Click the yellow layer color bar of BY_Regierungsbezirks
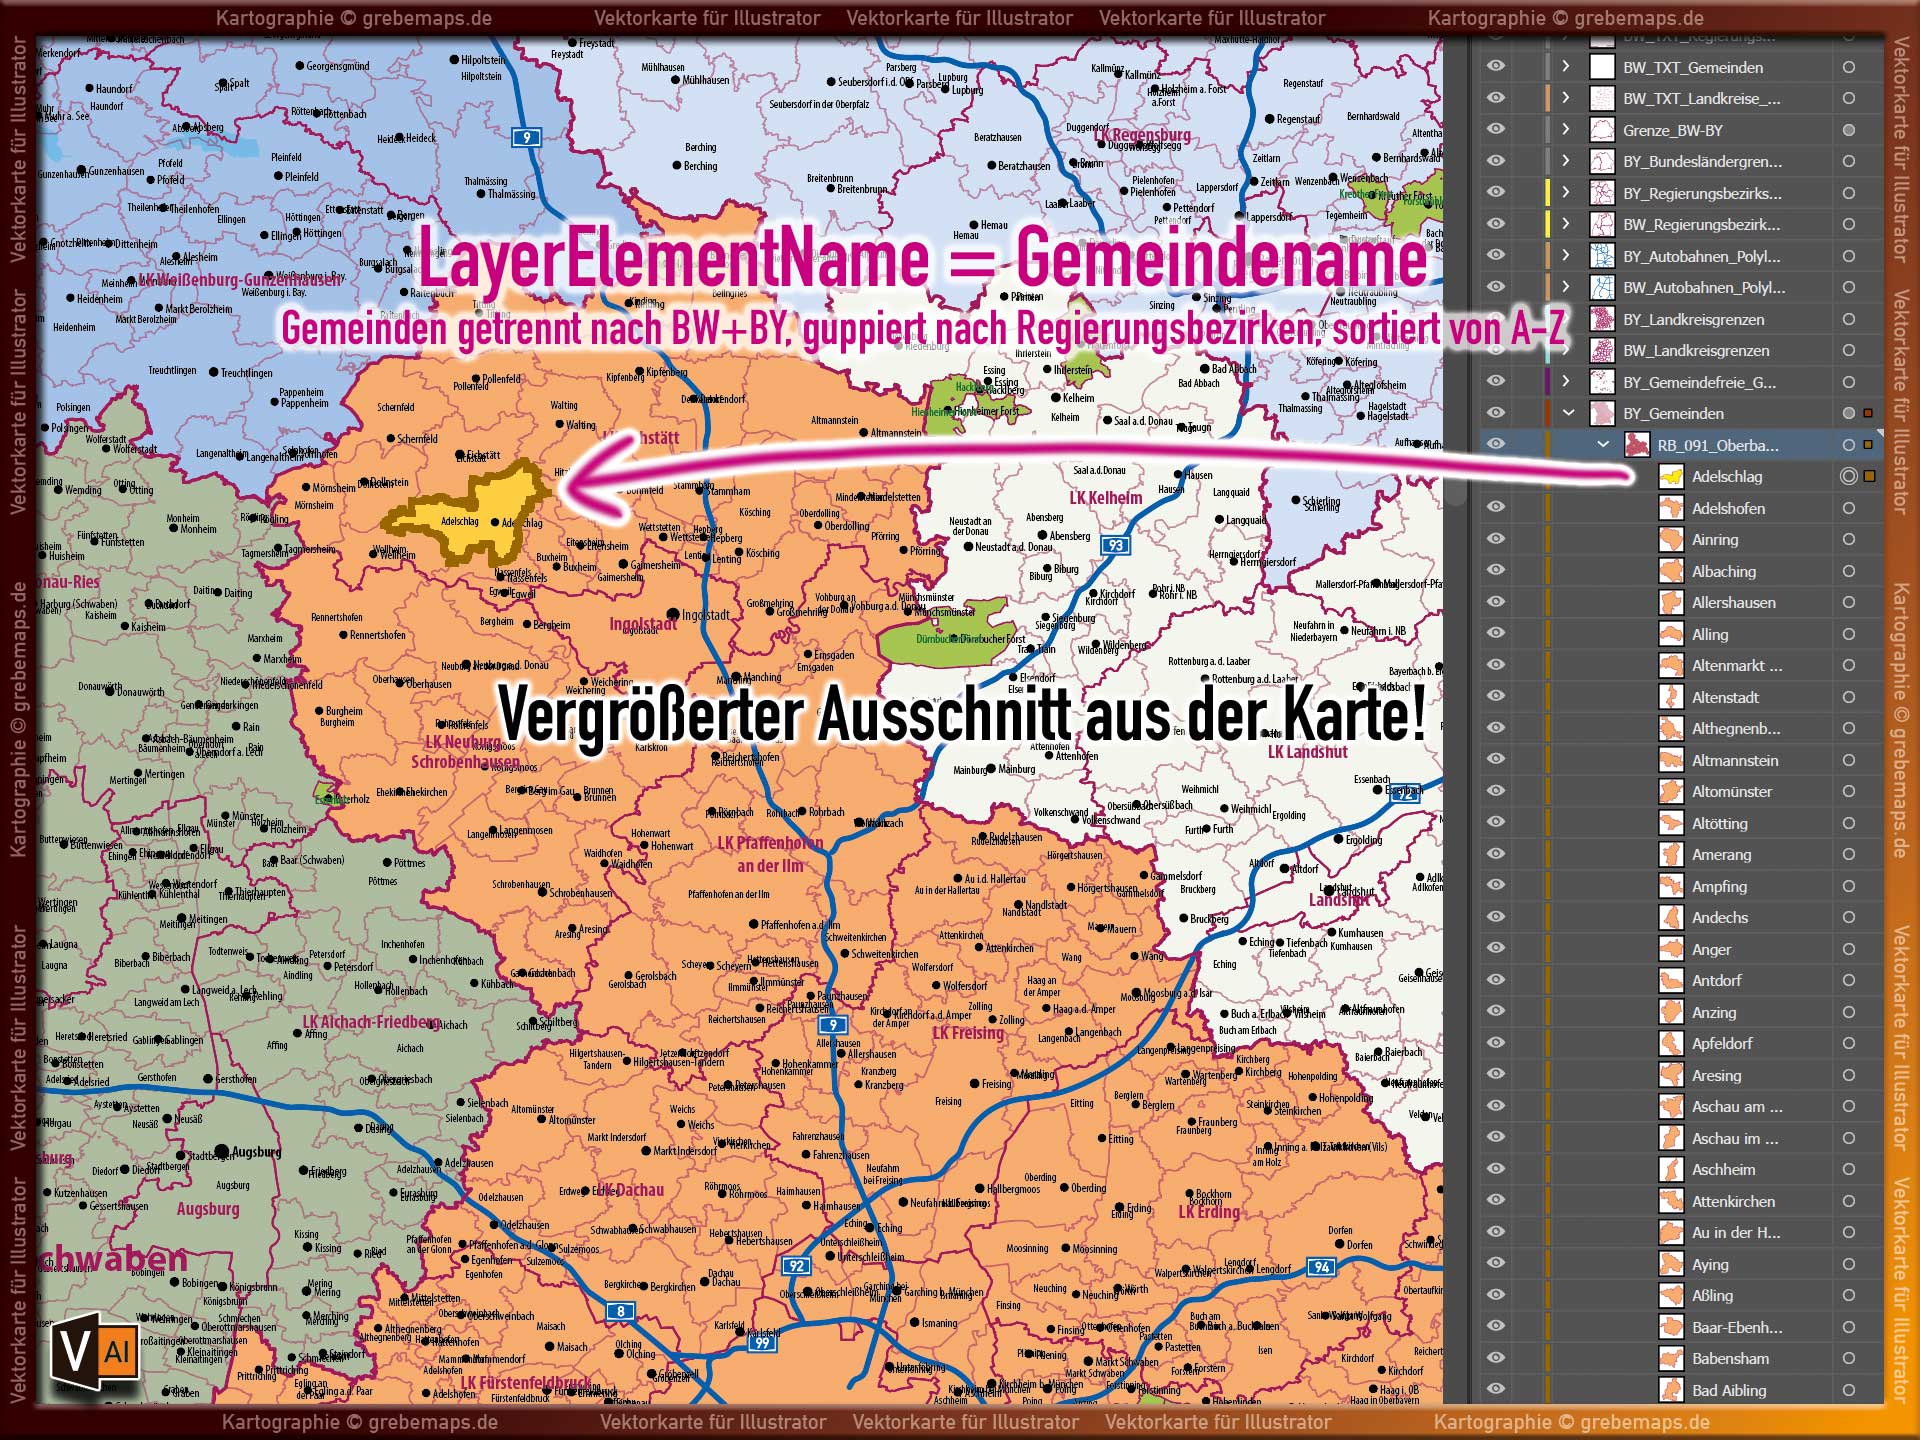This screenshot has width=1920, height=1440. (x=1547, y=192)
